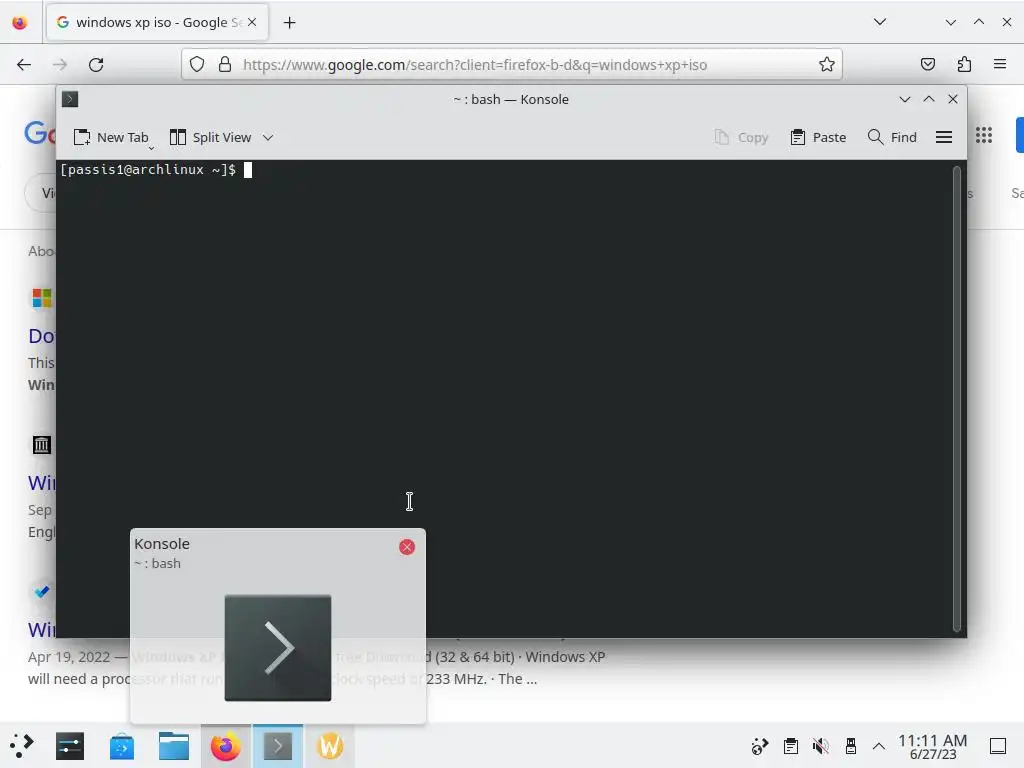Image resolution: width=1024 pixels, height=768 pixels.
Task: Open the clock showing 11:11 AM
Action: pyautogui.click(x=933, y=746)
